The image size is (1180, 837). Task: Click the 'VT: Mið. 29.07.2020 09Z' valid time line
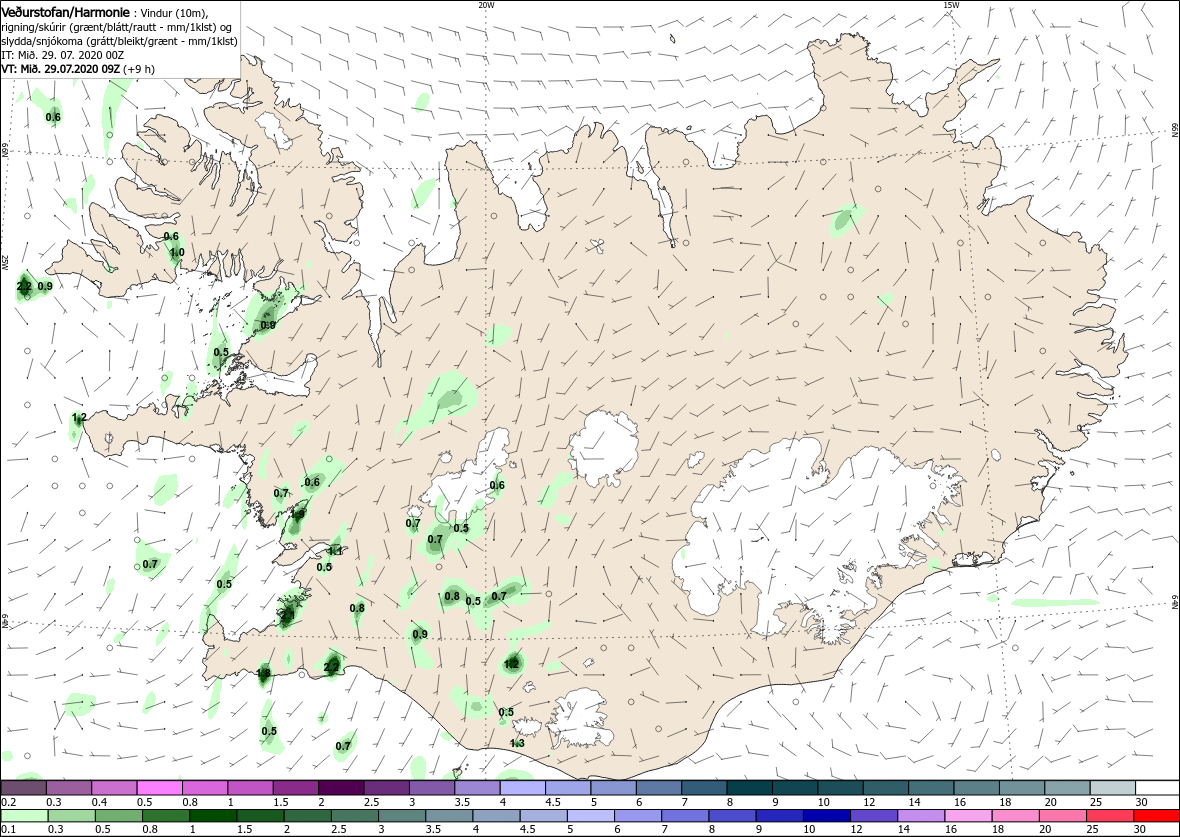pos(62,68)
